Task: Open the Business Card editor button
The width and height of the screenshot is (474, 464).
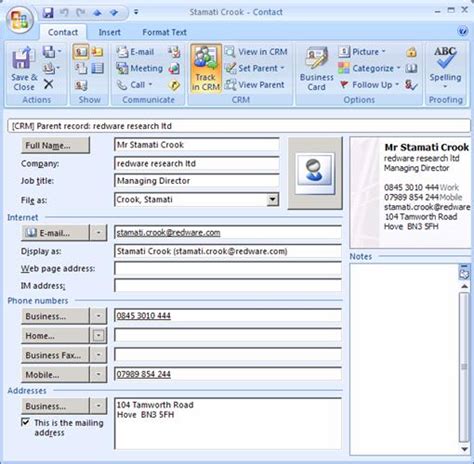Action: click(316, 69)
